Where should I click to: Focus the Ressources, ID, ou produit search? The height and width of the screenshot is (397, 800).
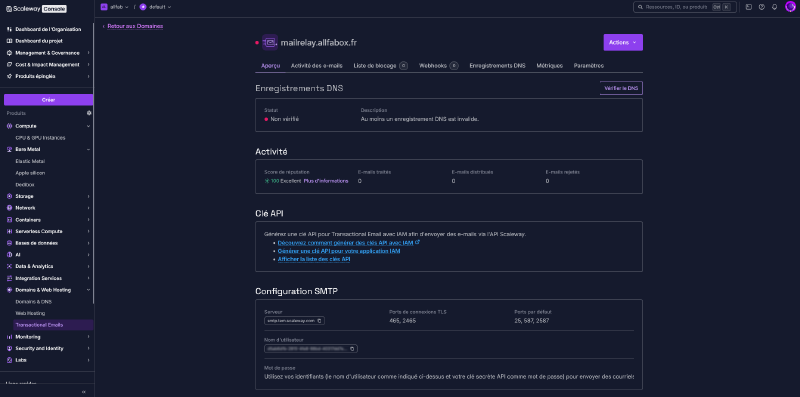tap(685, 7)
